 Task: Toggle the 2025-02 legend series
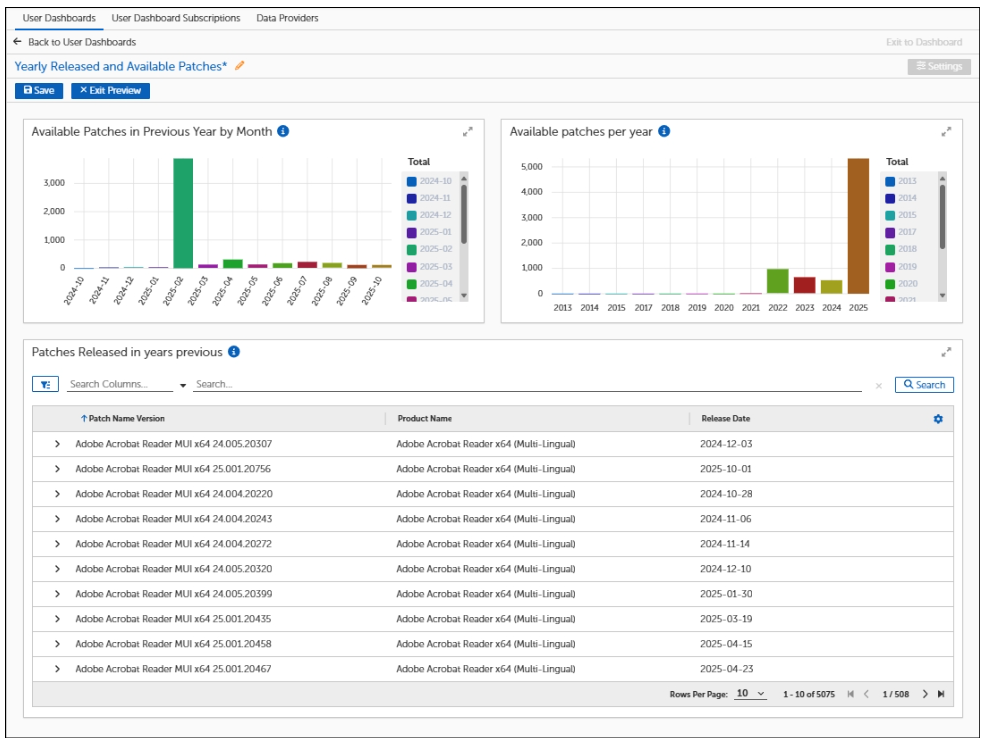coord(429,249)
